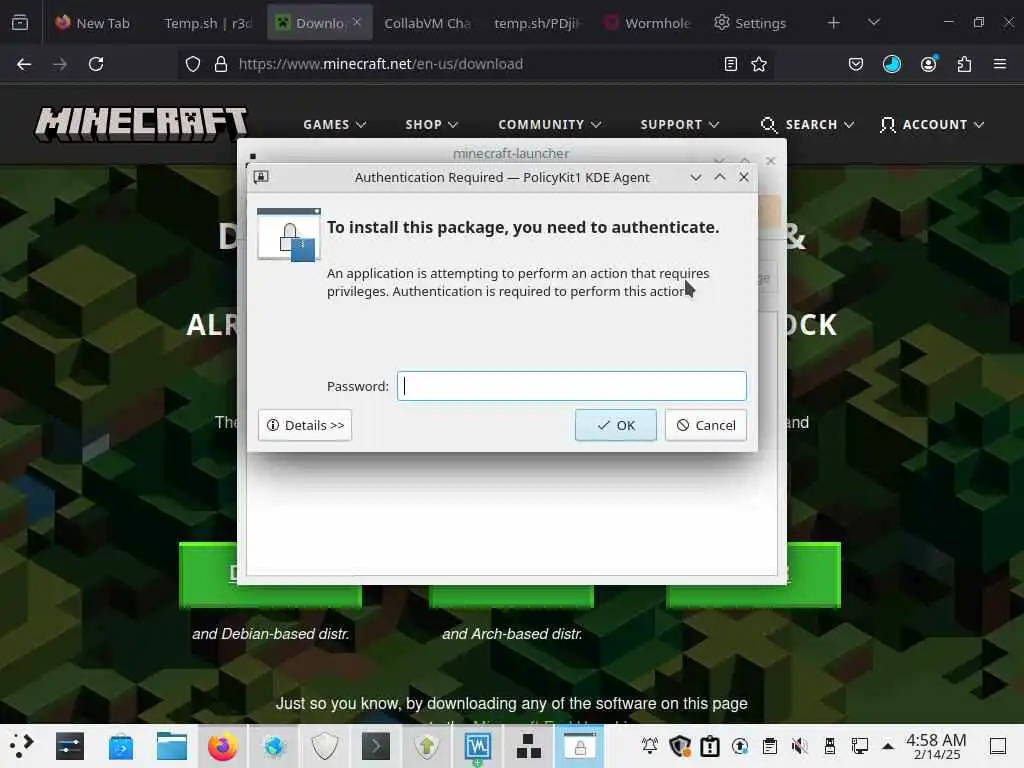Image resolution: width=1024 pixels, height=768 pixels.
Task: Click the three-squares taskbar icon
Action: pos(528,746)
